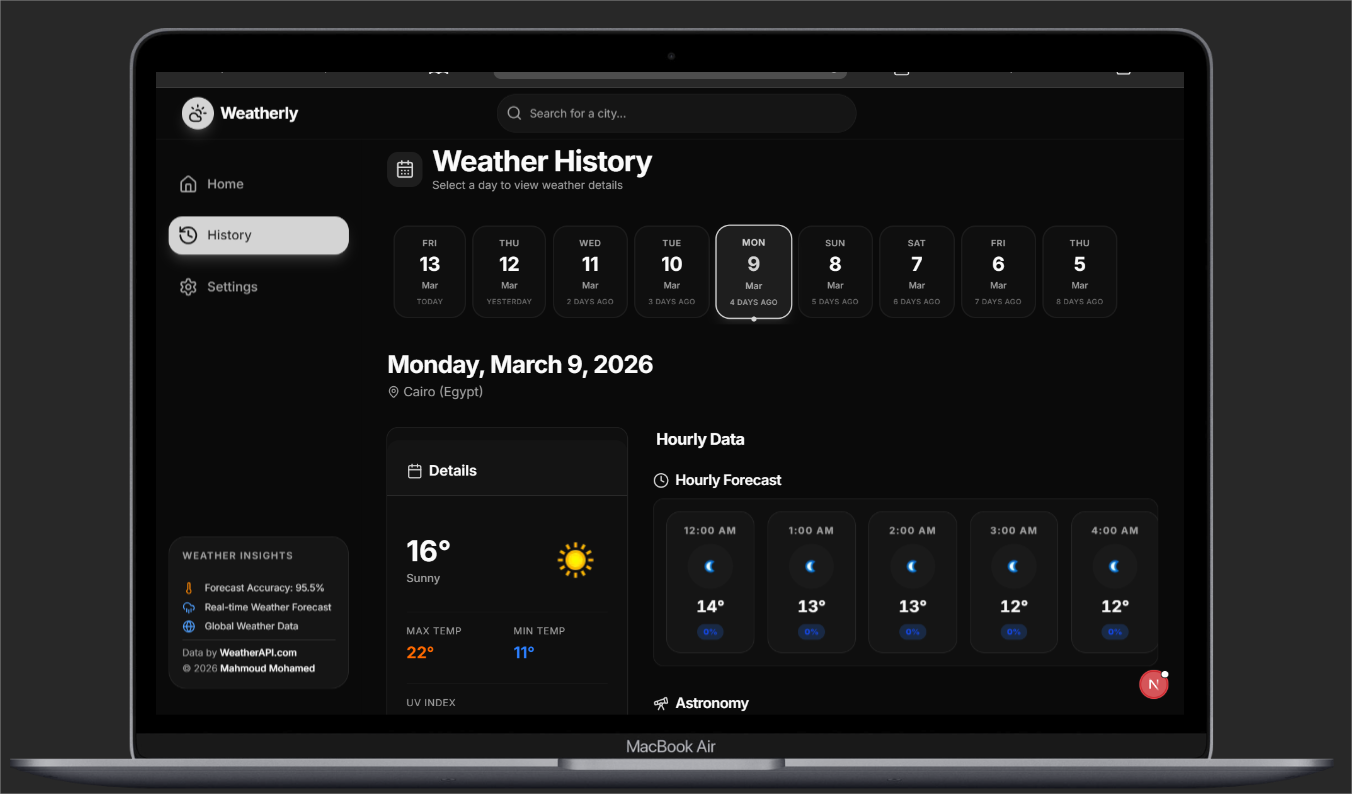Open Settings from the sidebar
The image size is (1352, 794).
click(232, 287)
